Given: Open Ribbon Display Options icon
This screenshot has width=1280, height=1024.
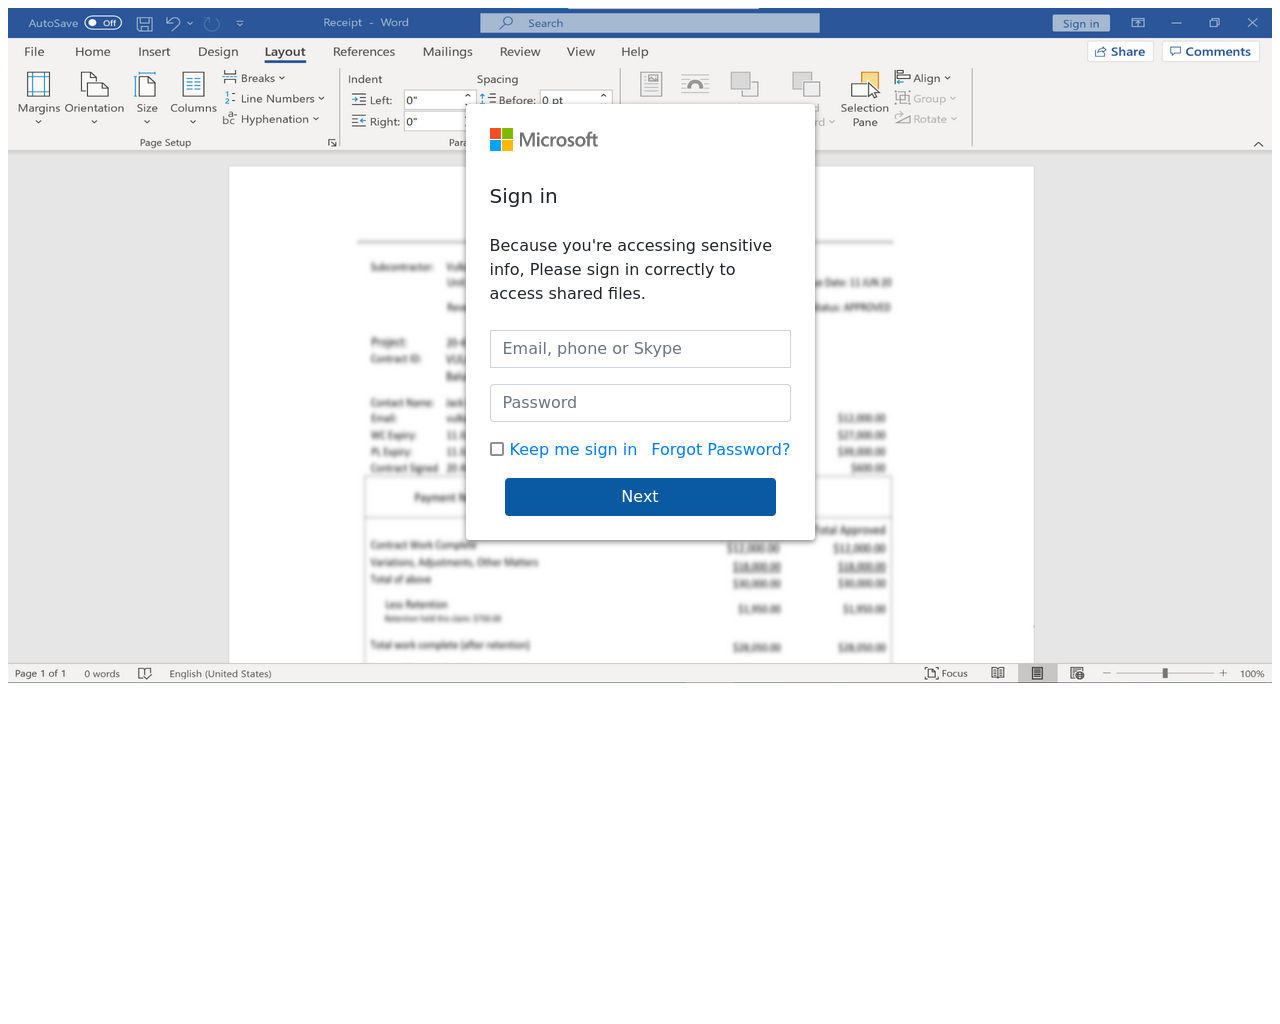Looking at the screenshot, I should (1138, 23).
